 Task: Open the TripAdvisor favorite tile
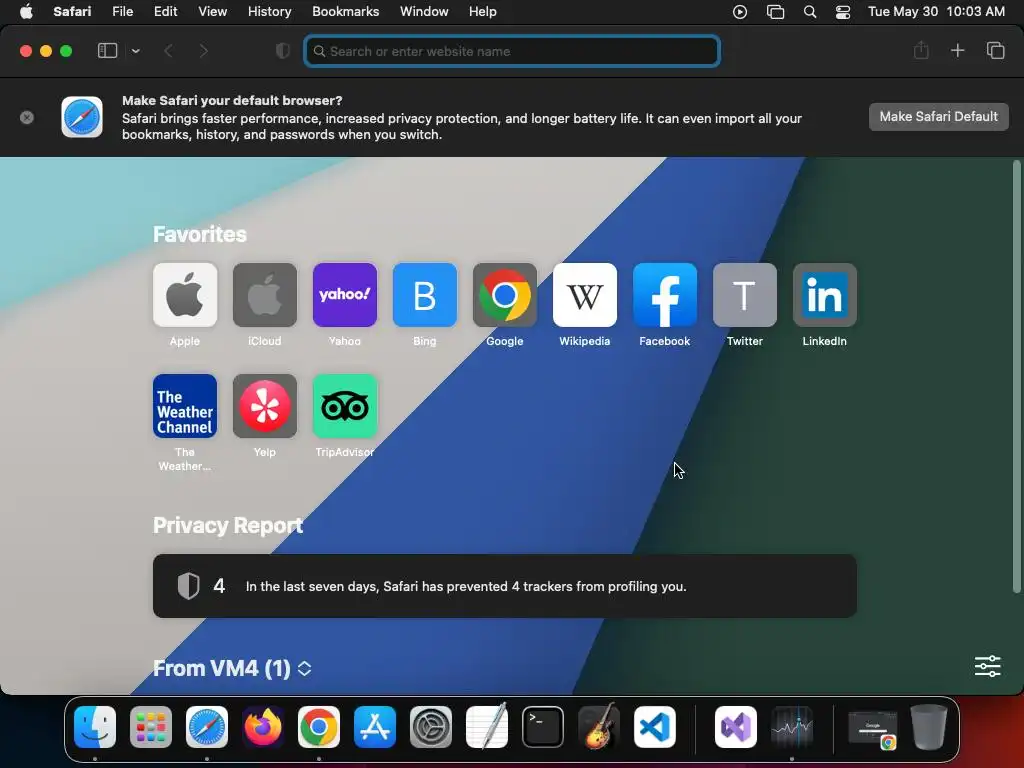point(345,406)
